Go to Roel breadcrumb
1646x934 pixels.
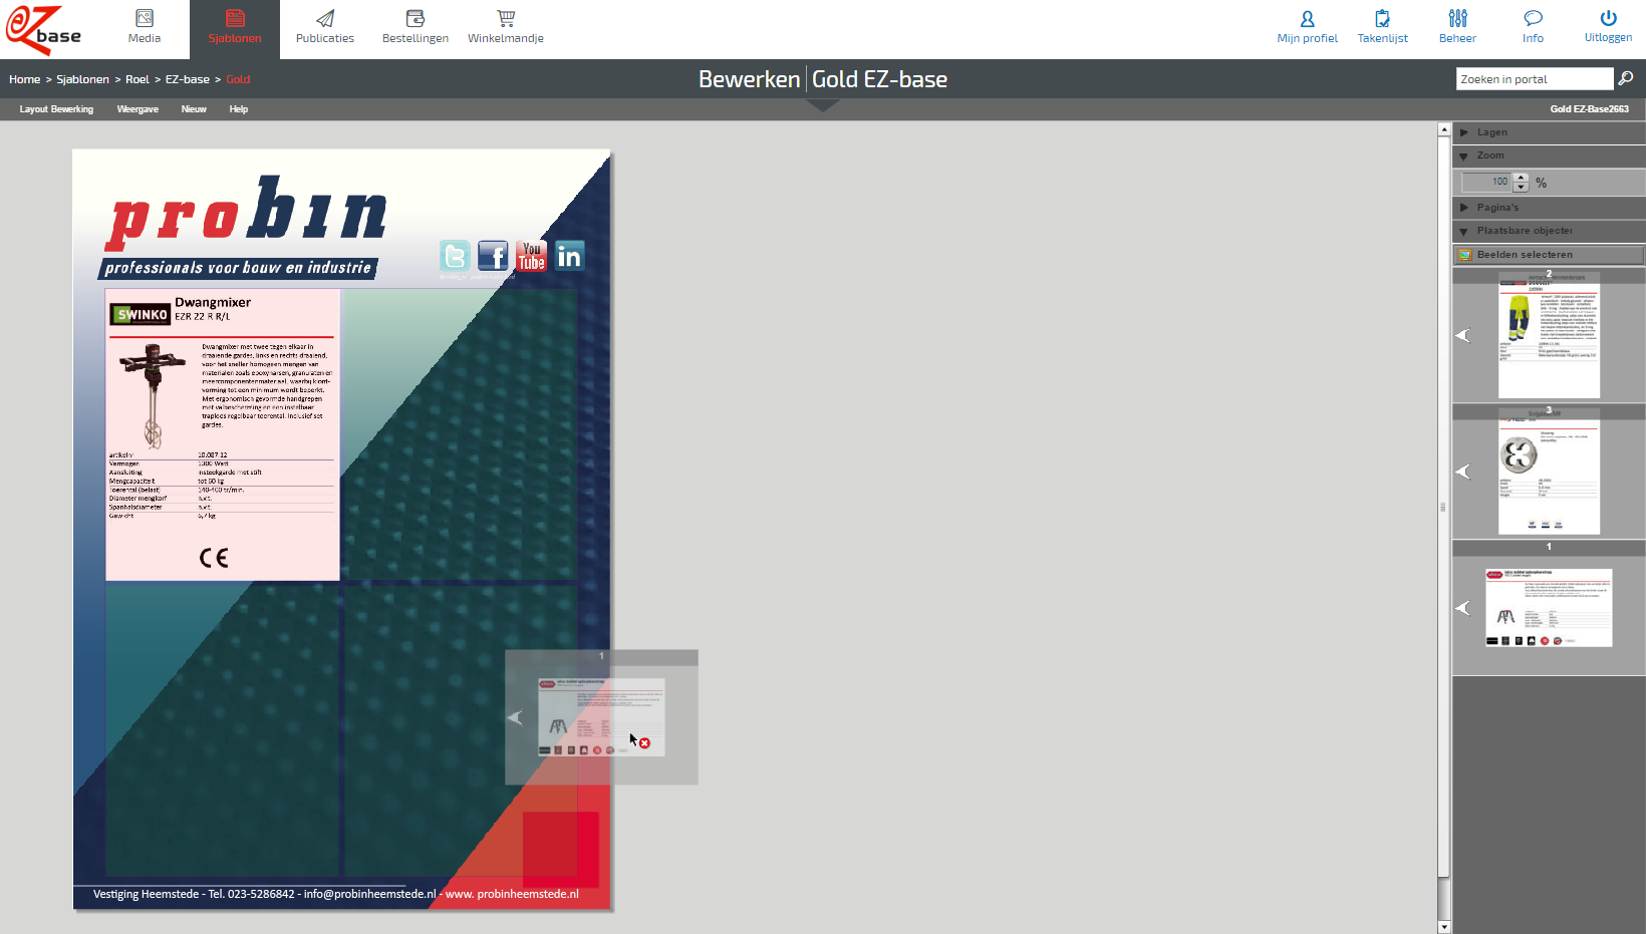pyautogui.click(x=137, y=79)
